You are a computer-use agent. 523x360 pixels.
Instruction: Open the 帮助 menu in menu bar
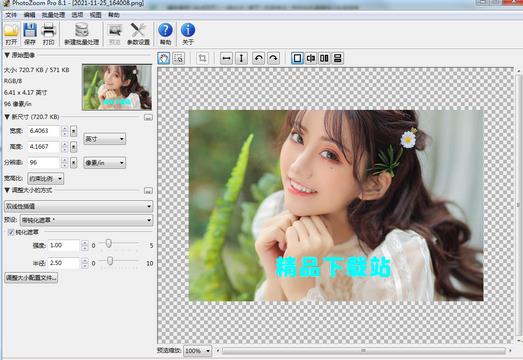pos(114,15)
